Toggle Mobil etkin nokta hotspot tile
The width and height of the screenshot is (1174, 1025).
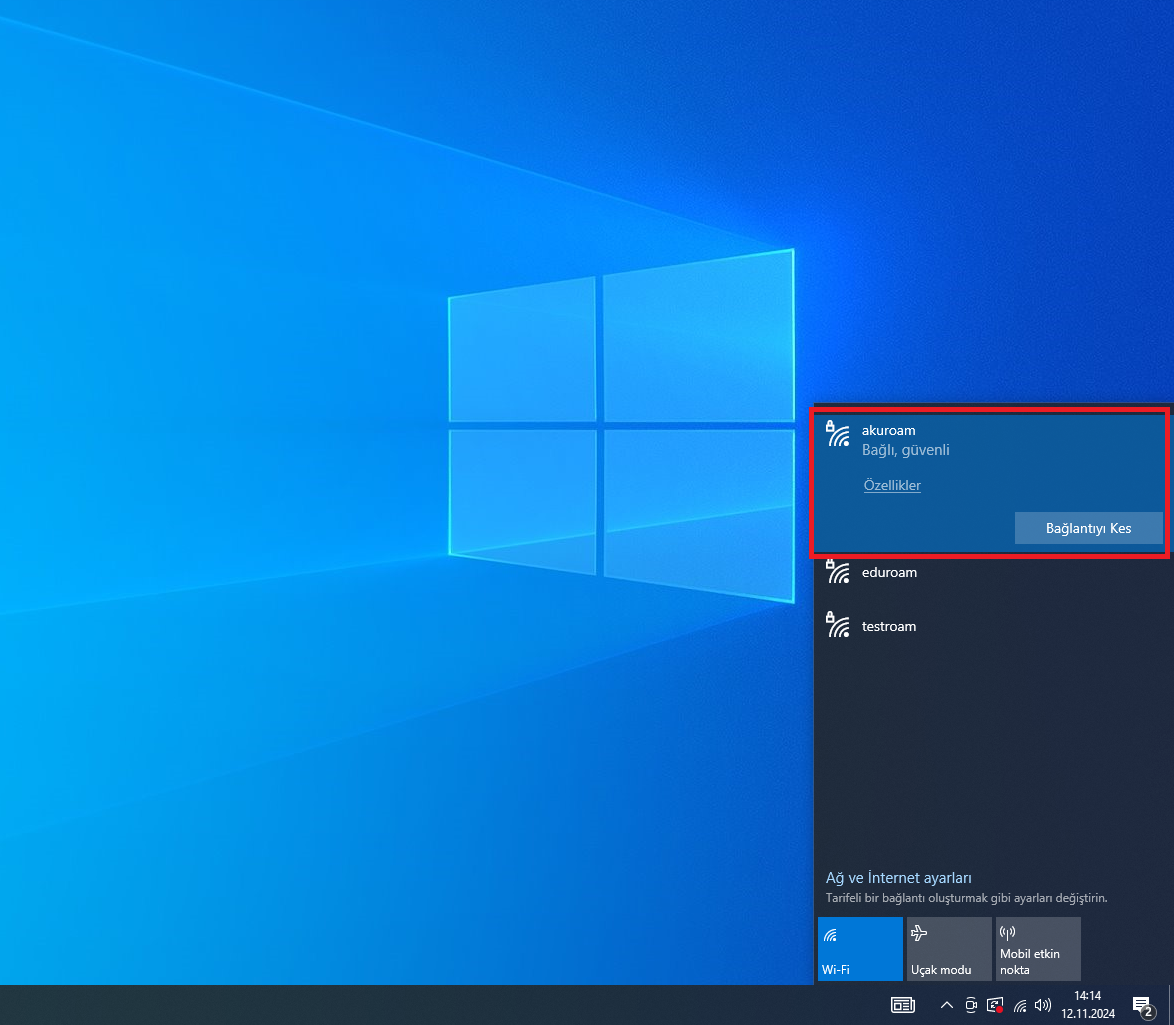click(1038, 949)
